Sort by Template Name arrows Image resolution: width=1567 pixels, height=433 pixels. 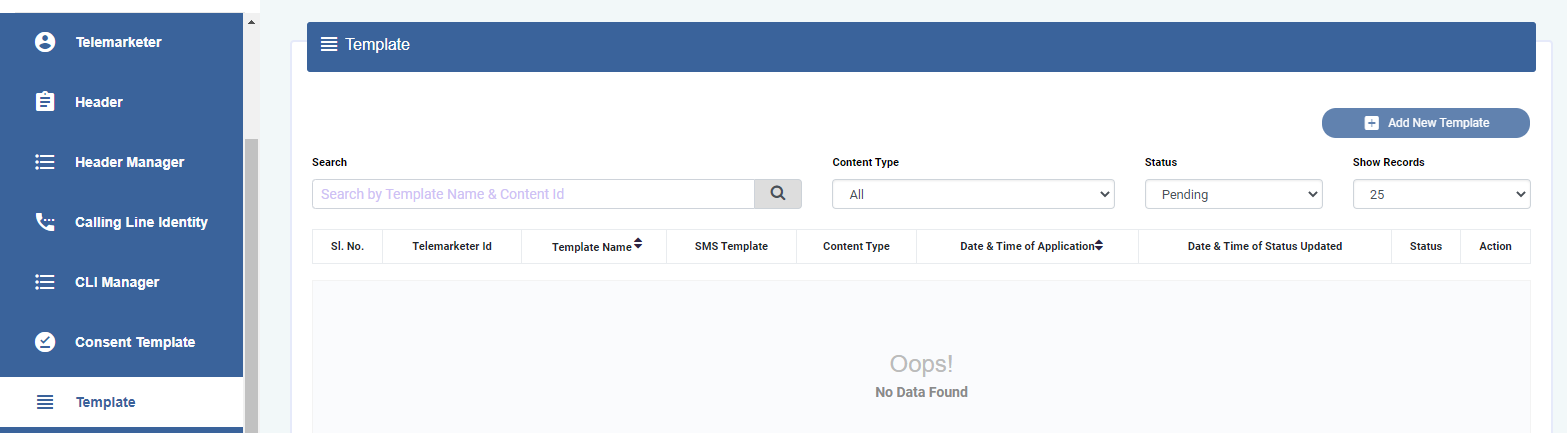click(638, 244)
